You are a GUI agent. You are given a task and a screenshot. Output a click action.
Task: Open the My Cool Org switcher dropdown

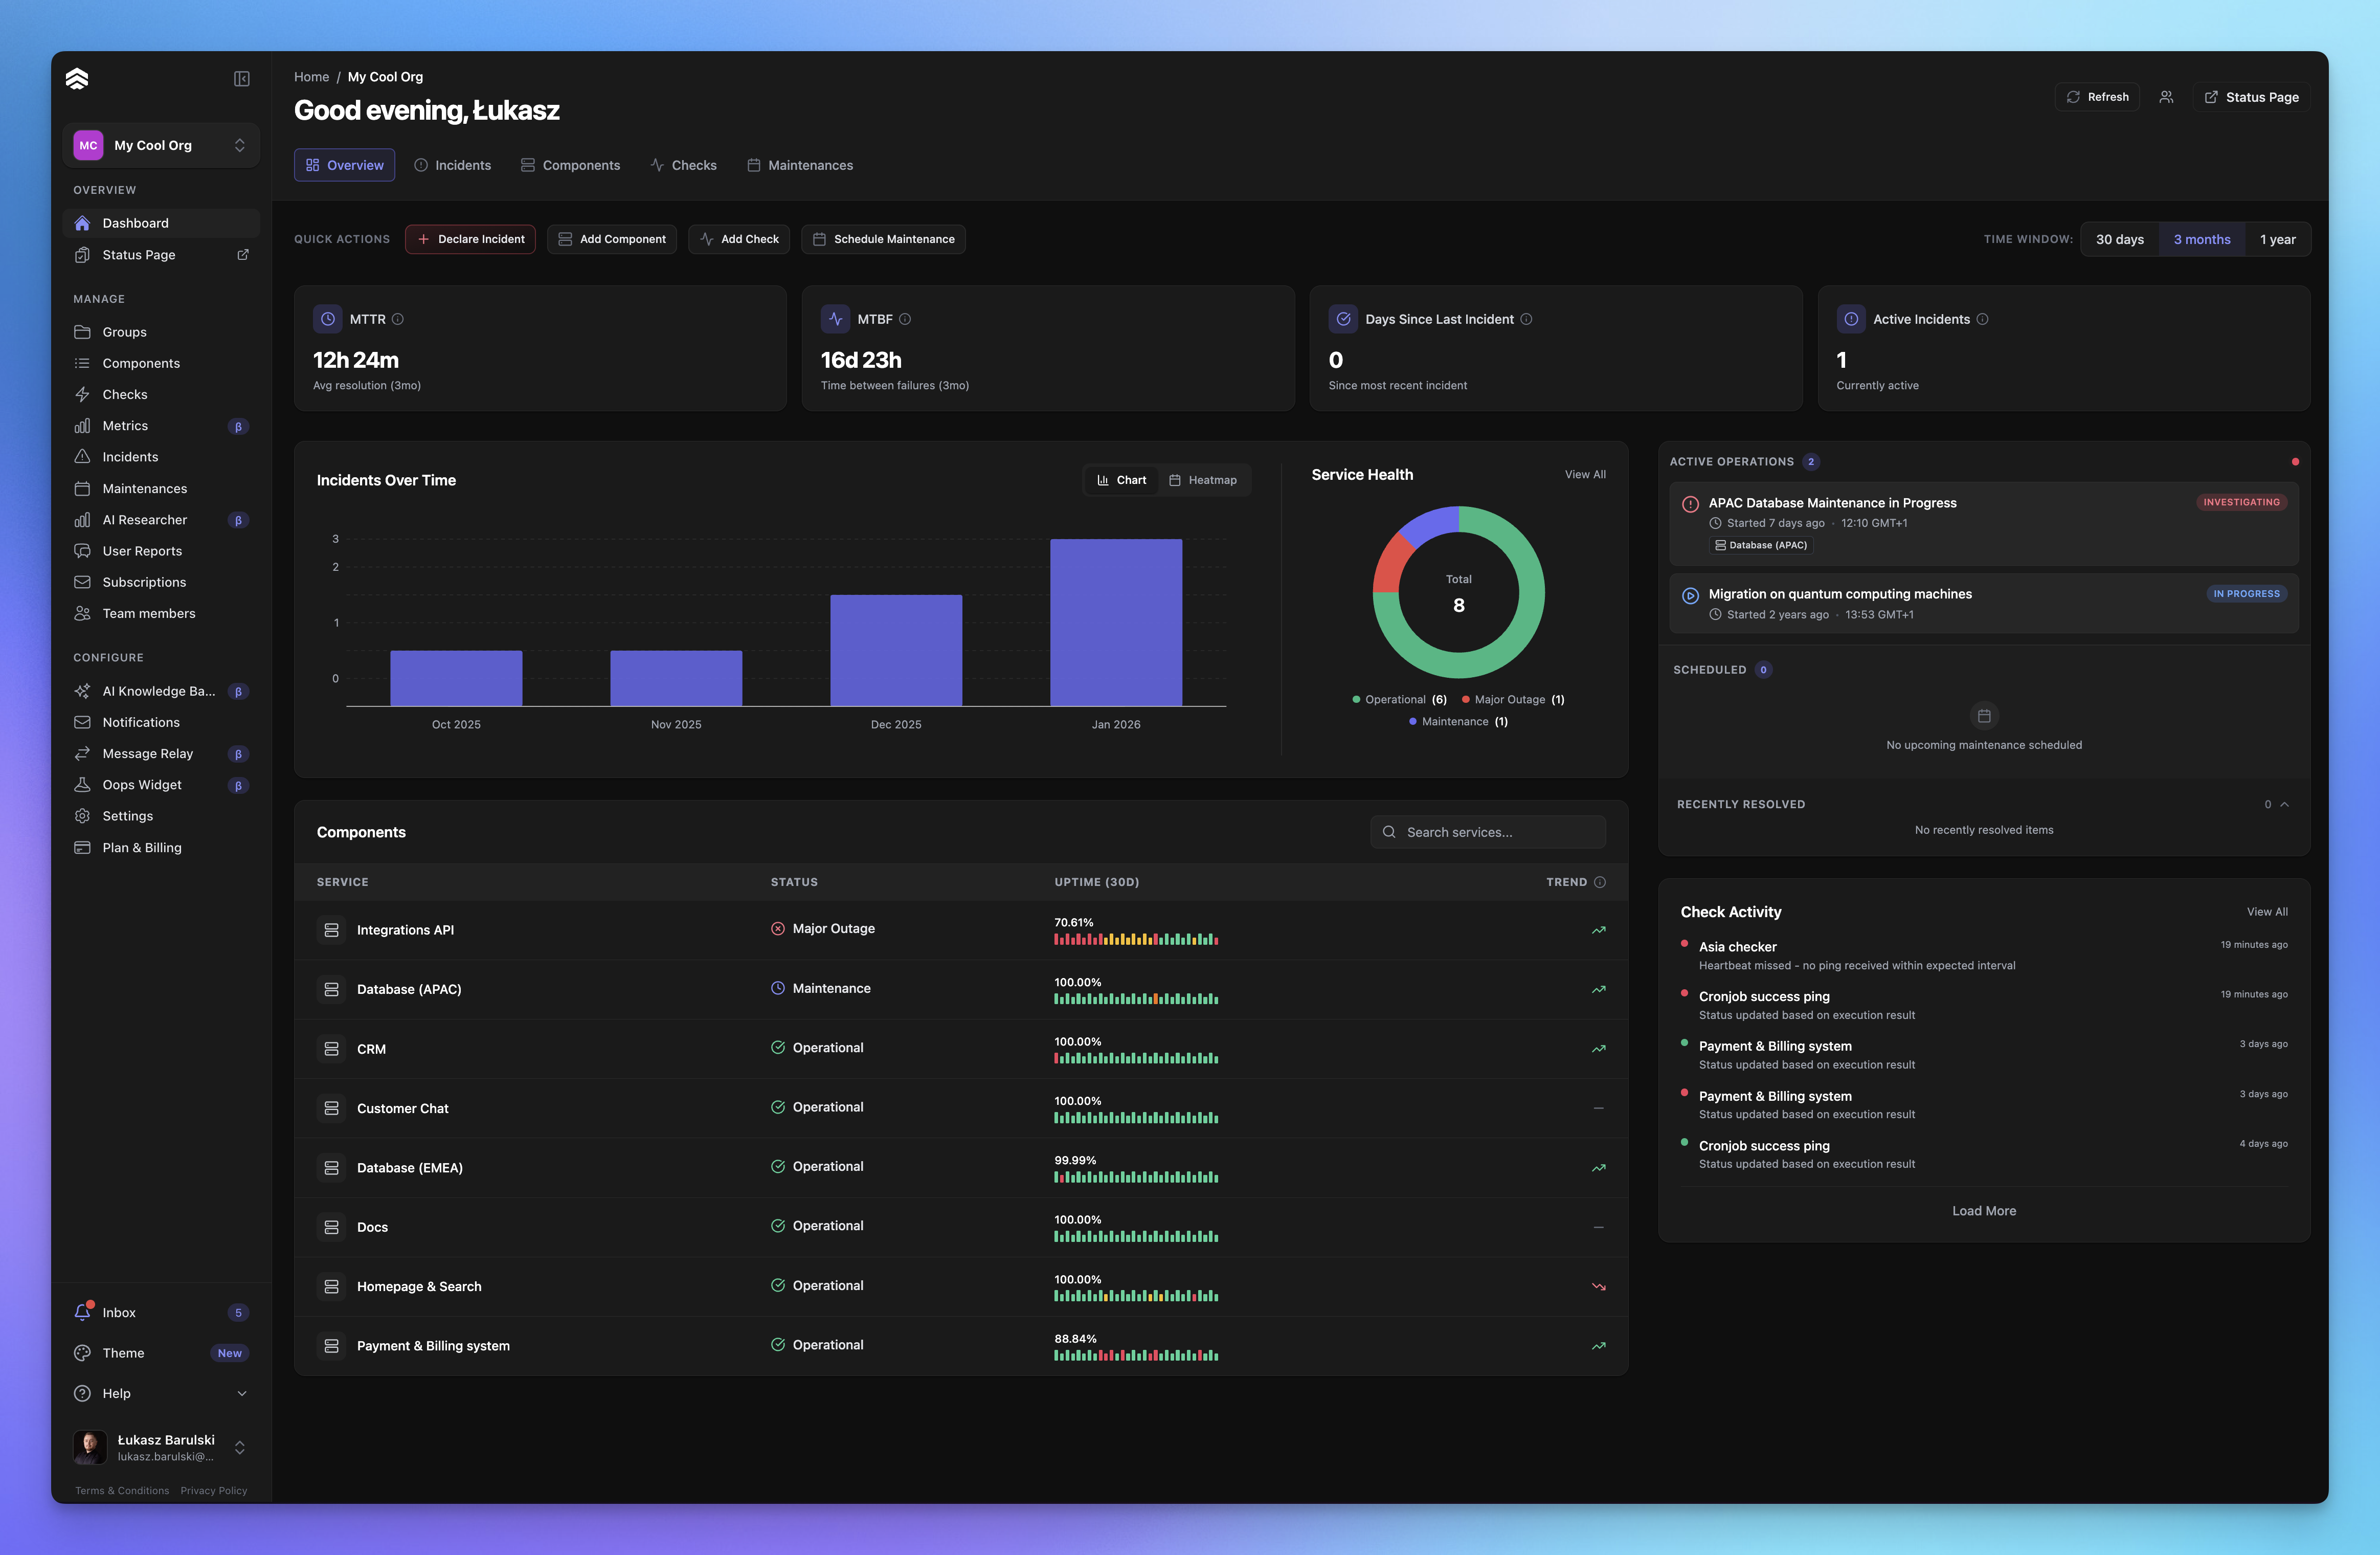click(x=160, y=145)
